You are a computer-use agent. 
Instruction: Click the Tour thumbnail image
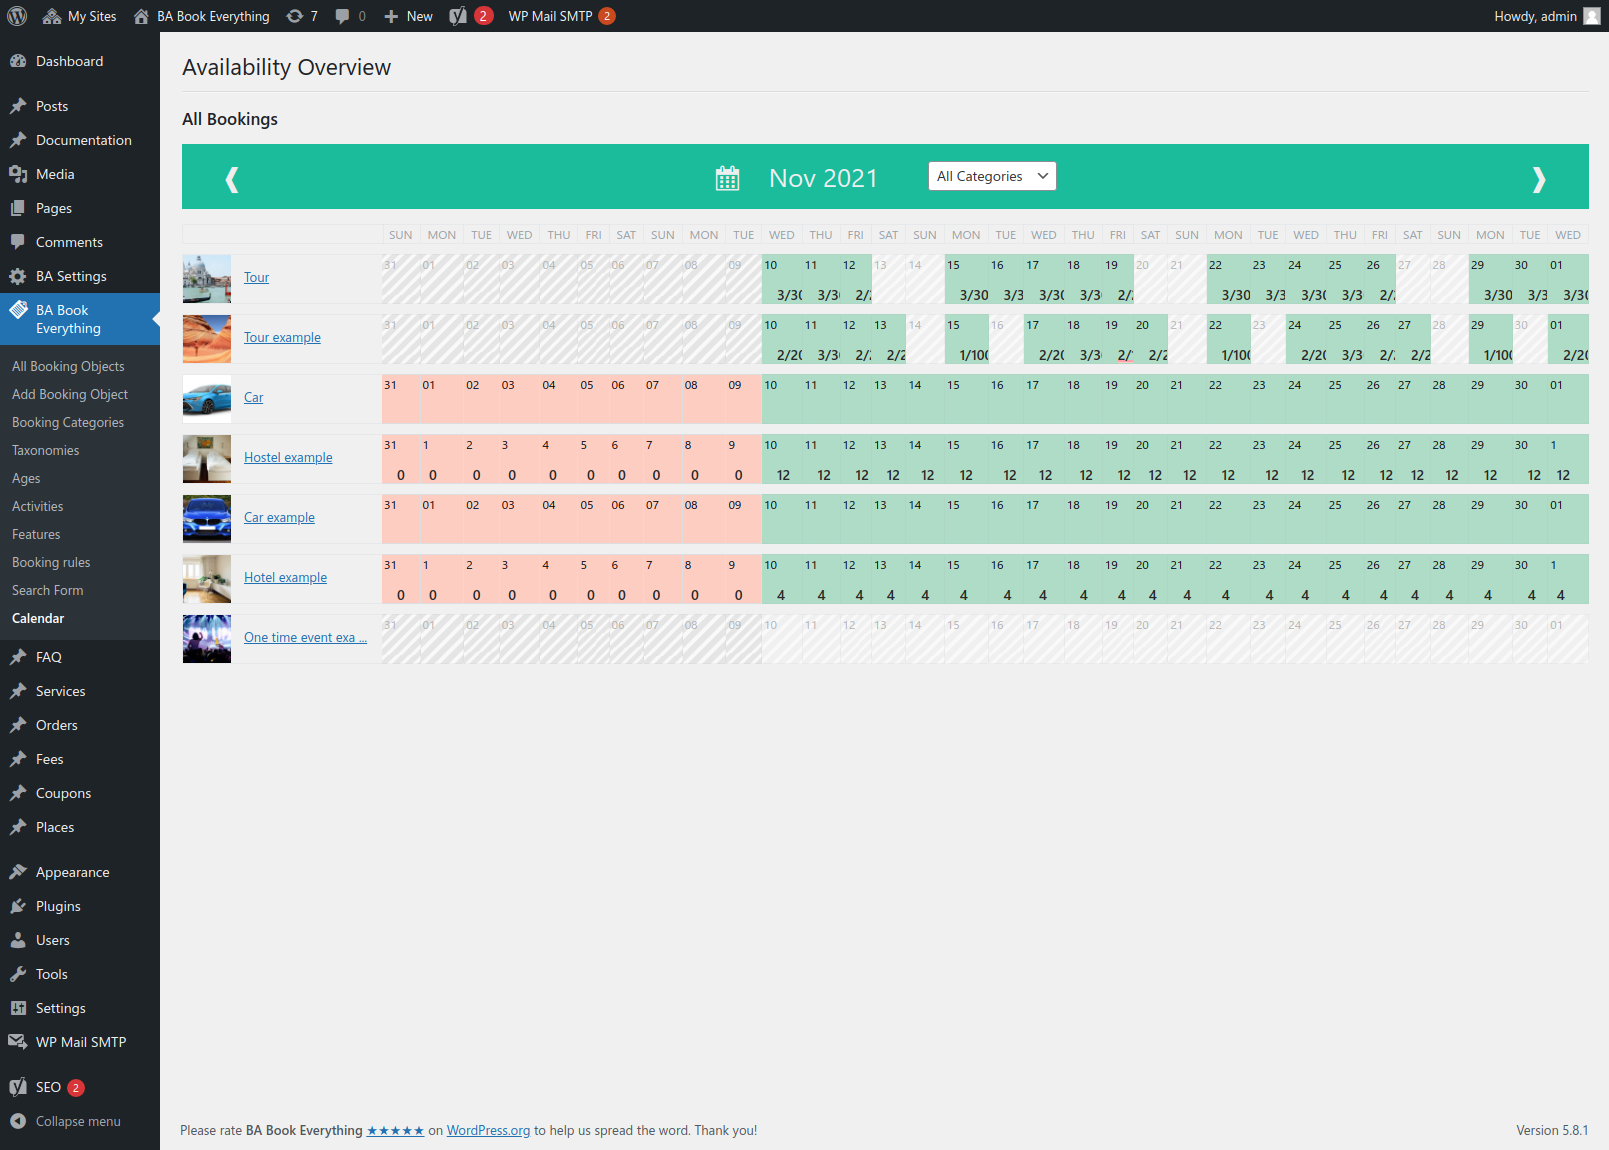pyautogui.click(x=207, y=278)
